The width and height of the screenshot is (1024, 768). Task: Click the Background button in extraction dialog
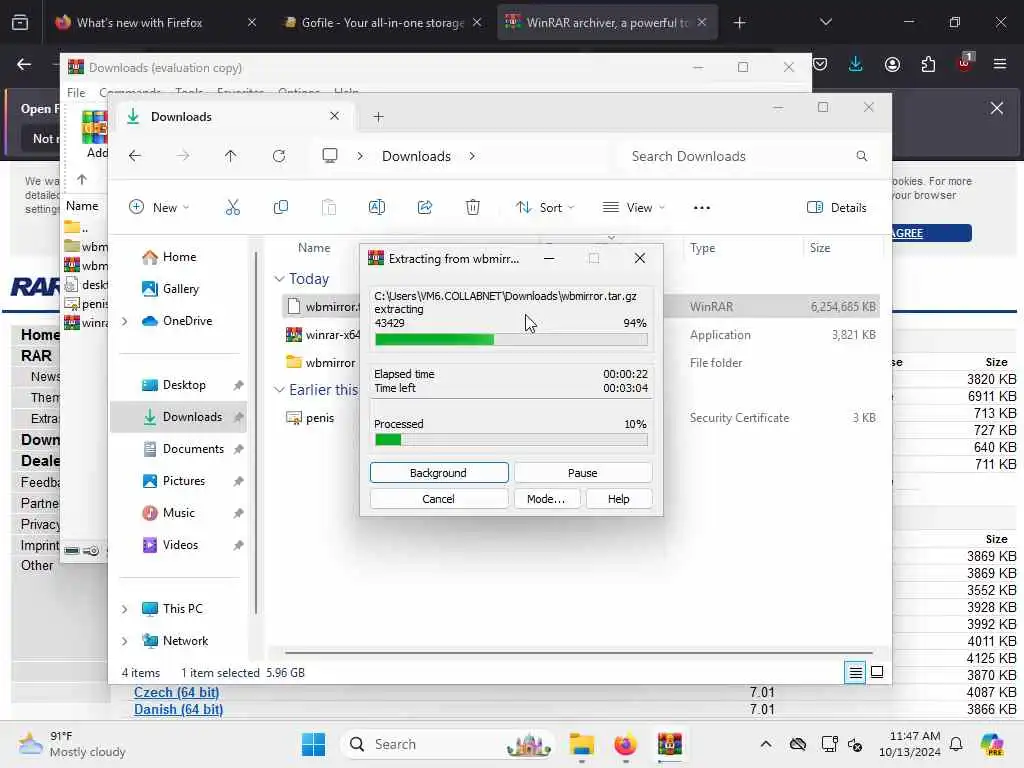(x=439, y=473)
